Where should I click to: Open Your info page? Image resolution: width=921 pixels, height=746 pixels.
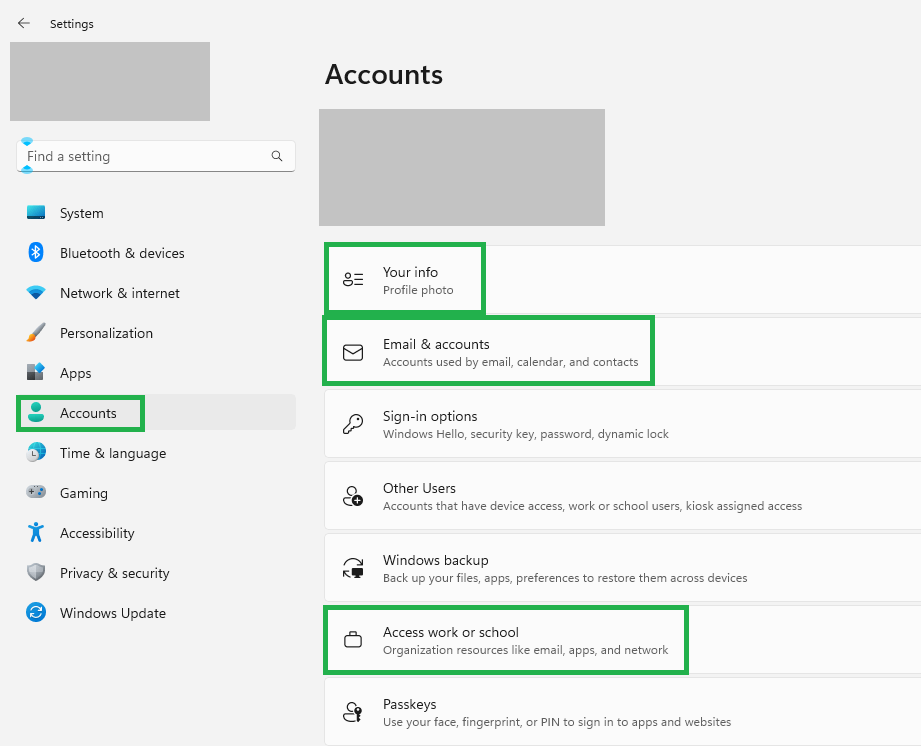[x=623, y=280]
